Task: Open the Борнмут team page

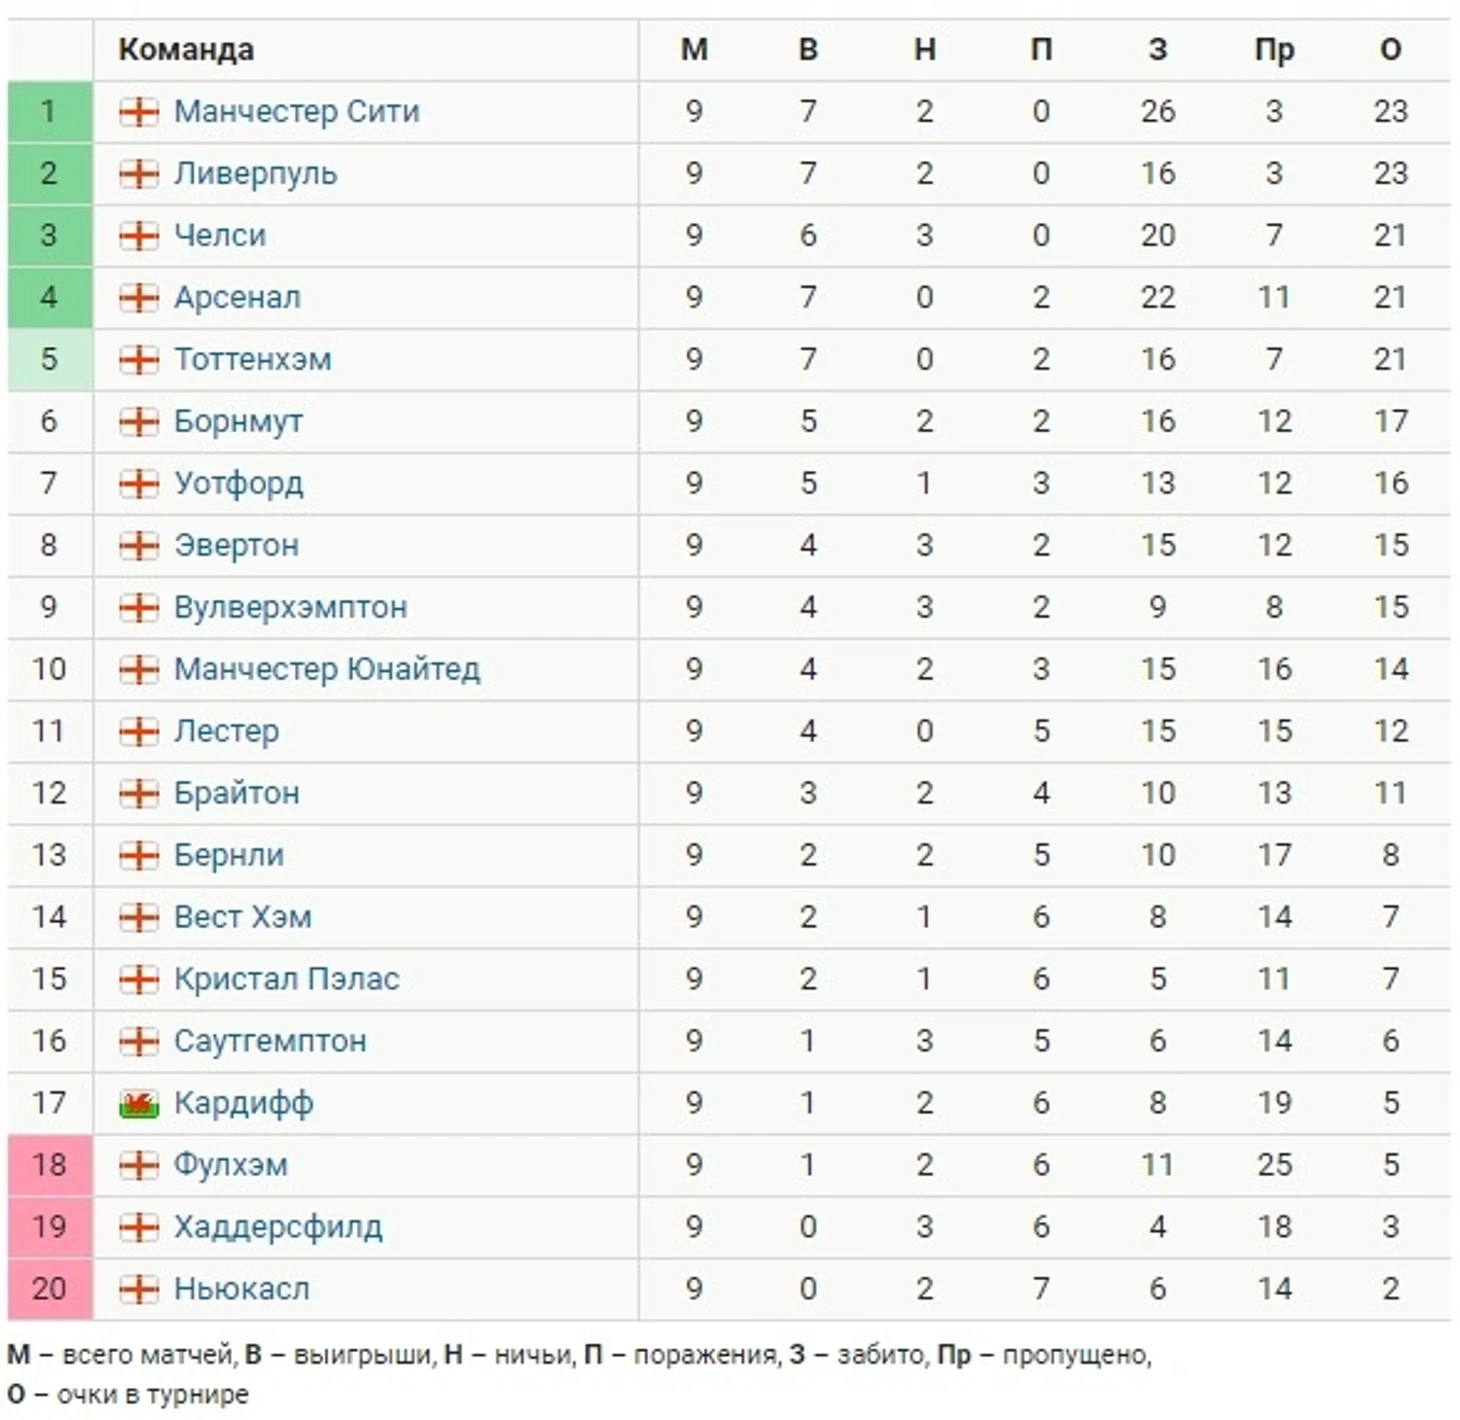Action: (238, 421)
